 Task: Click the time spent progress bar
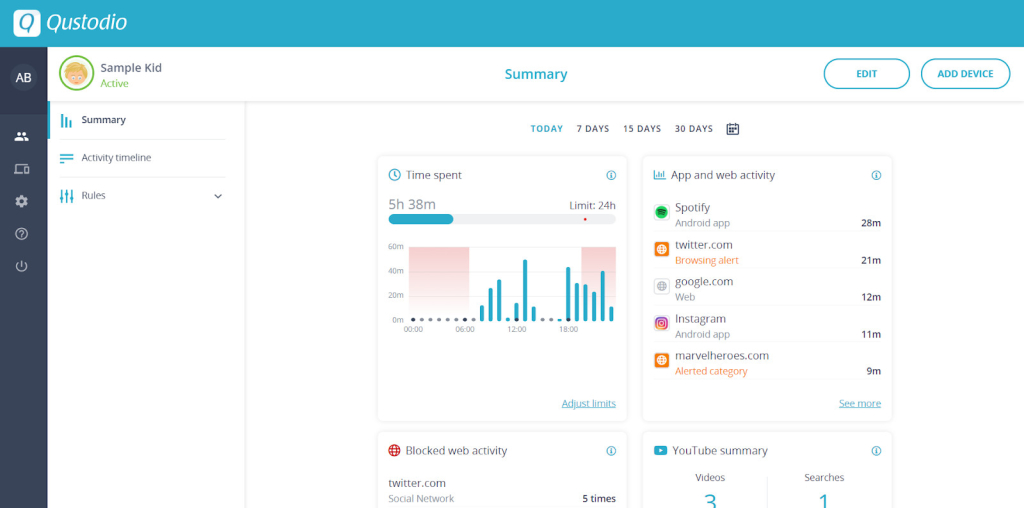(502, 219)
